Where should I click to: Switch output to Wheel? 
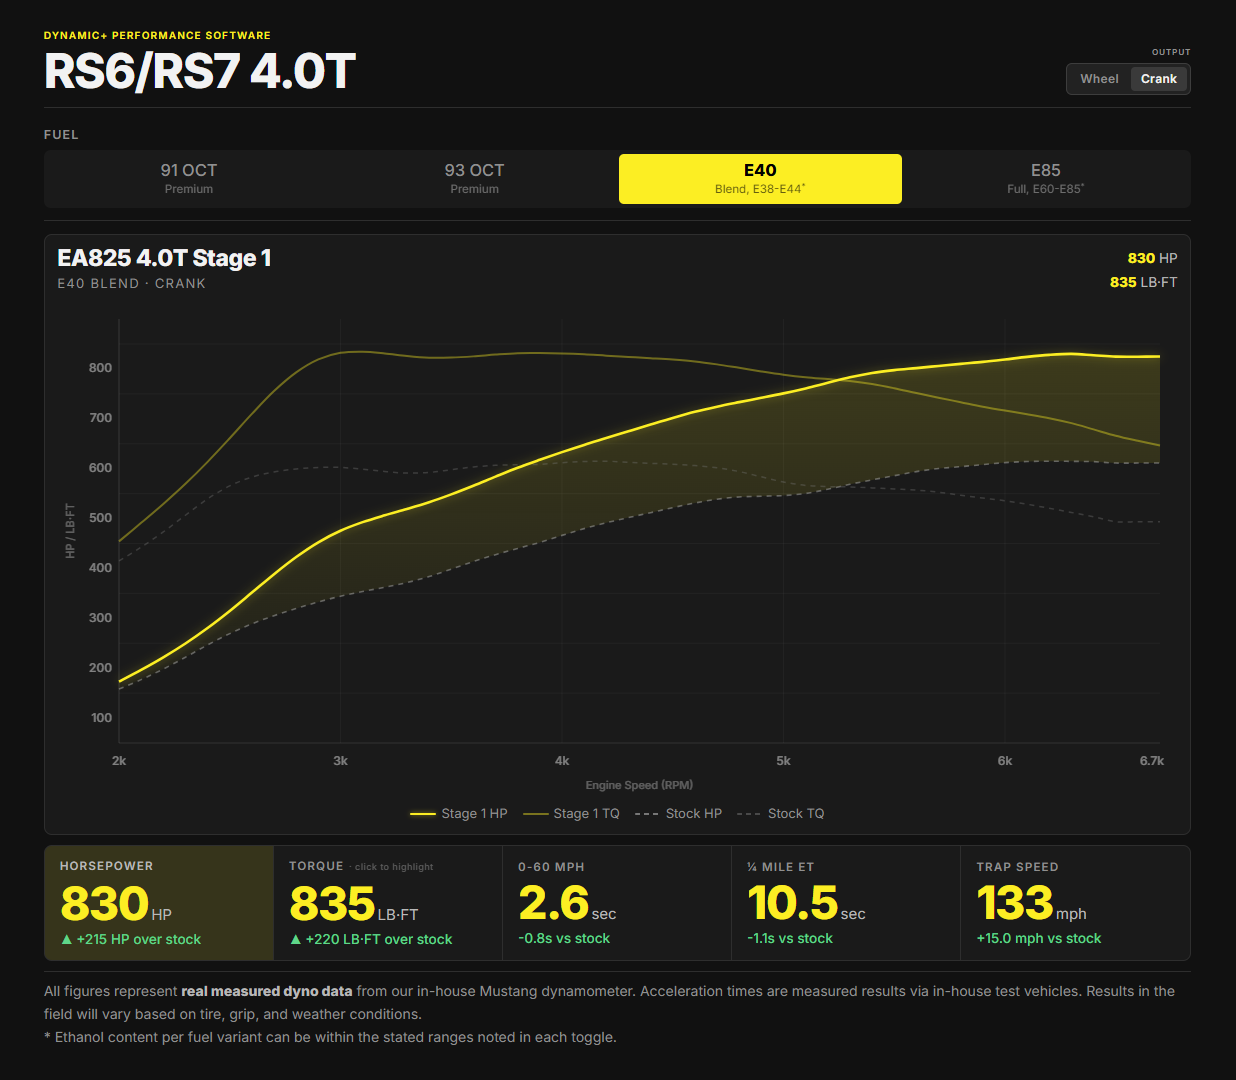click(x=1099, y=79)
